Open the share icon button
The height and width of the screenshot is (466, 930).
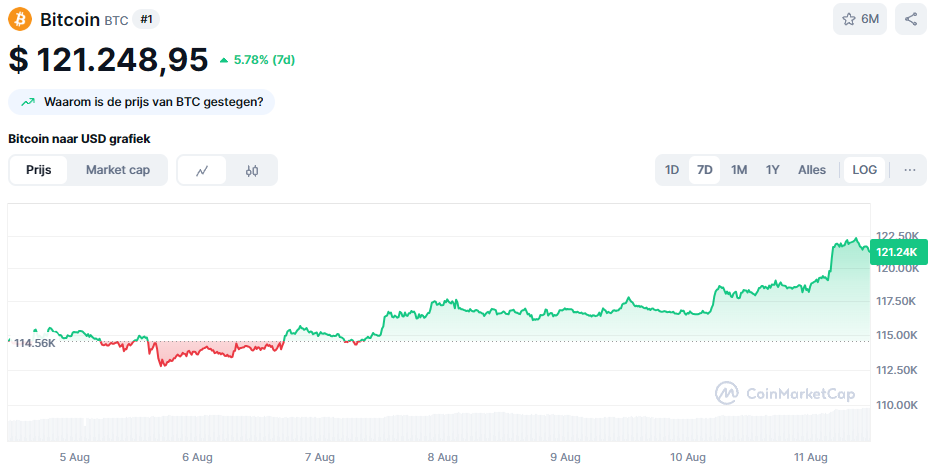click(910, 19)
